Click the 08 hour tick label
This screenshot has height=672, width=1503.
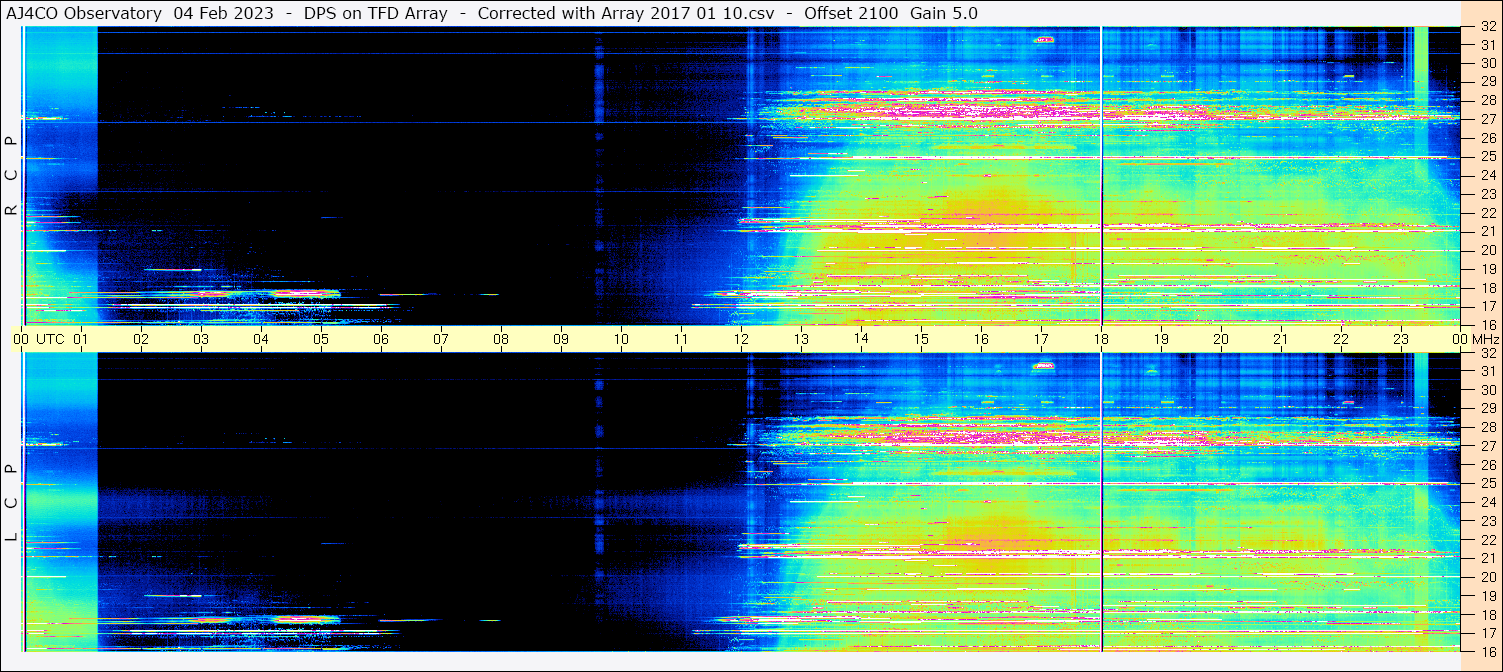tap(501, 339)
